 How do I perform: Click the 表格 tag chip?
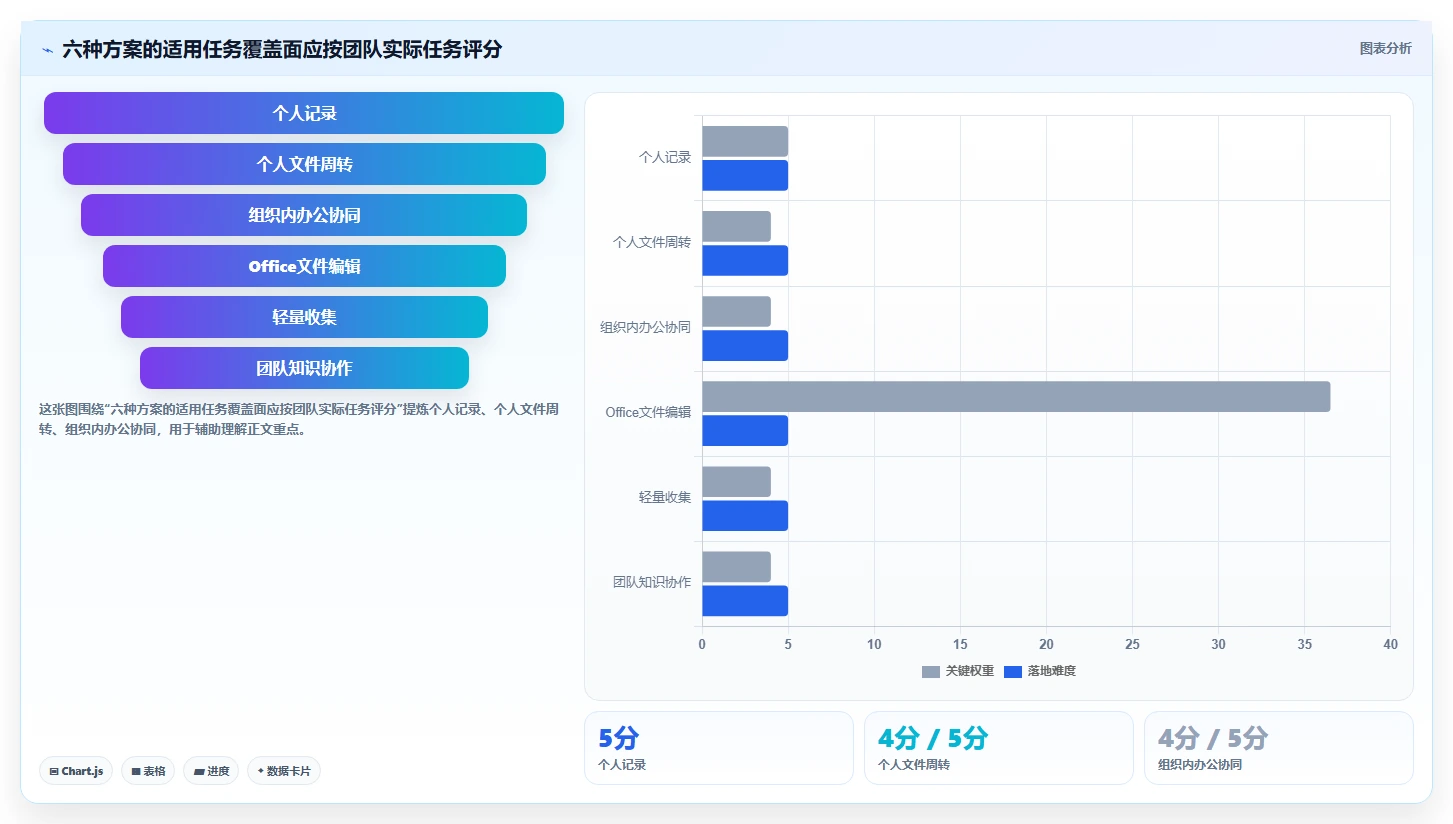click(148, 771)
